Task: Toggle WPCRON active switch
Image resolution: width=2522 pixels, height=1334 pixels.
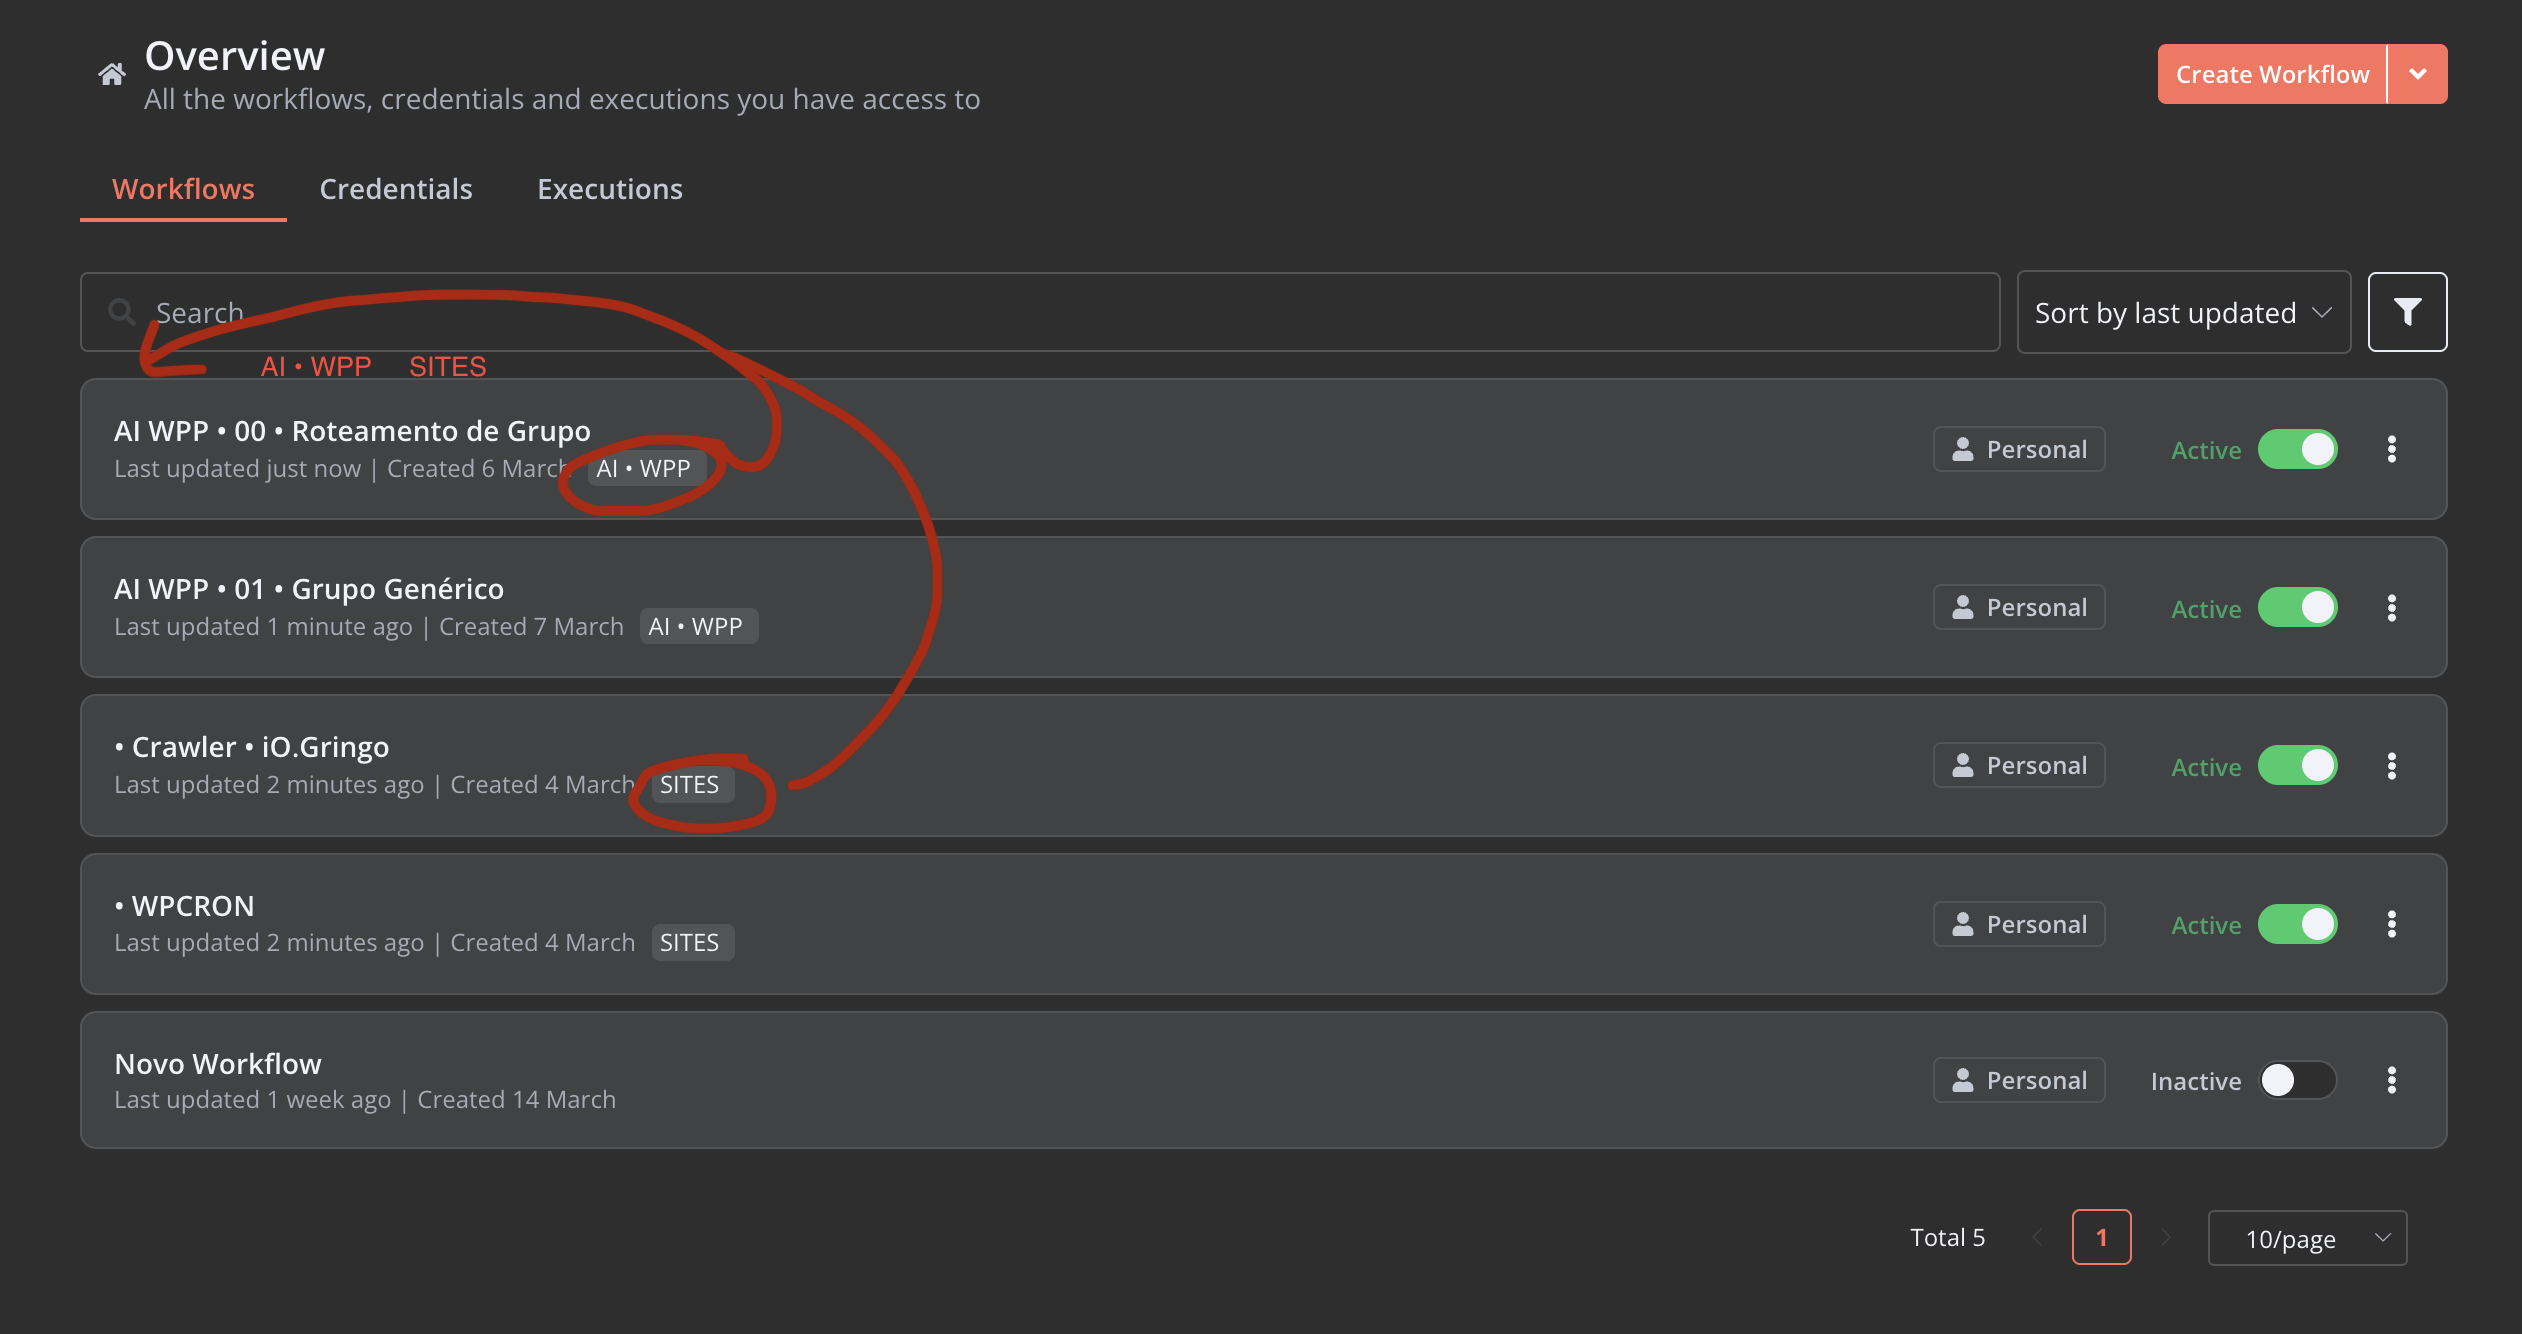Action: [2297, 924]
